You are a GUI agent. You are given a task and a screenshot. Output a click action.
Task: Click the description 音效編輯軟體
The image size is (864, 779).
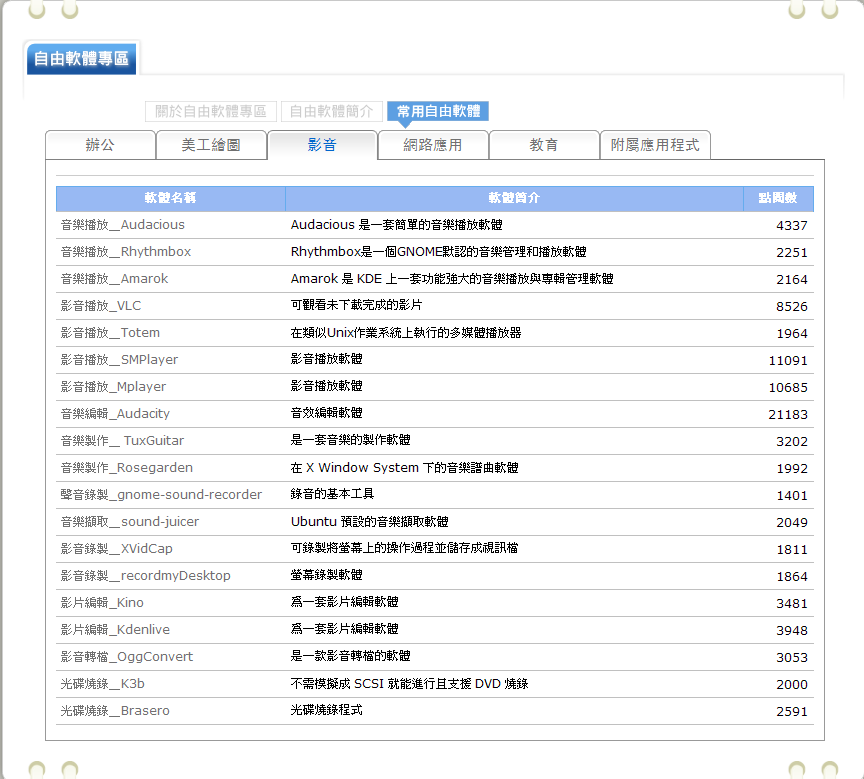tap(327, 413)
